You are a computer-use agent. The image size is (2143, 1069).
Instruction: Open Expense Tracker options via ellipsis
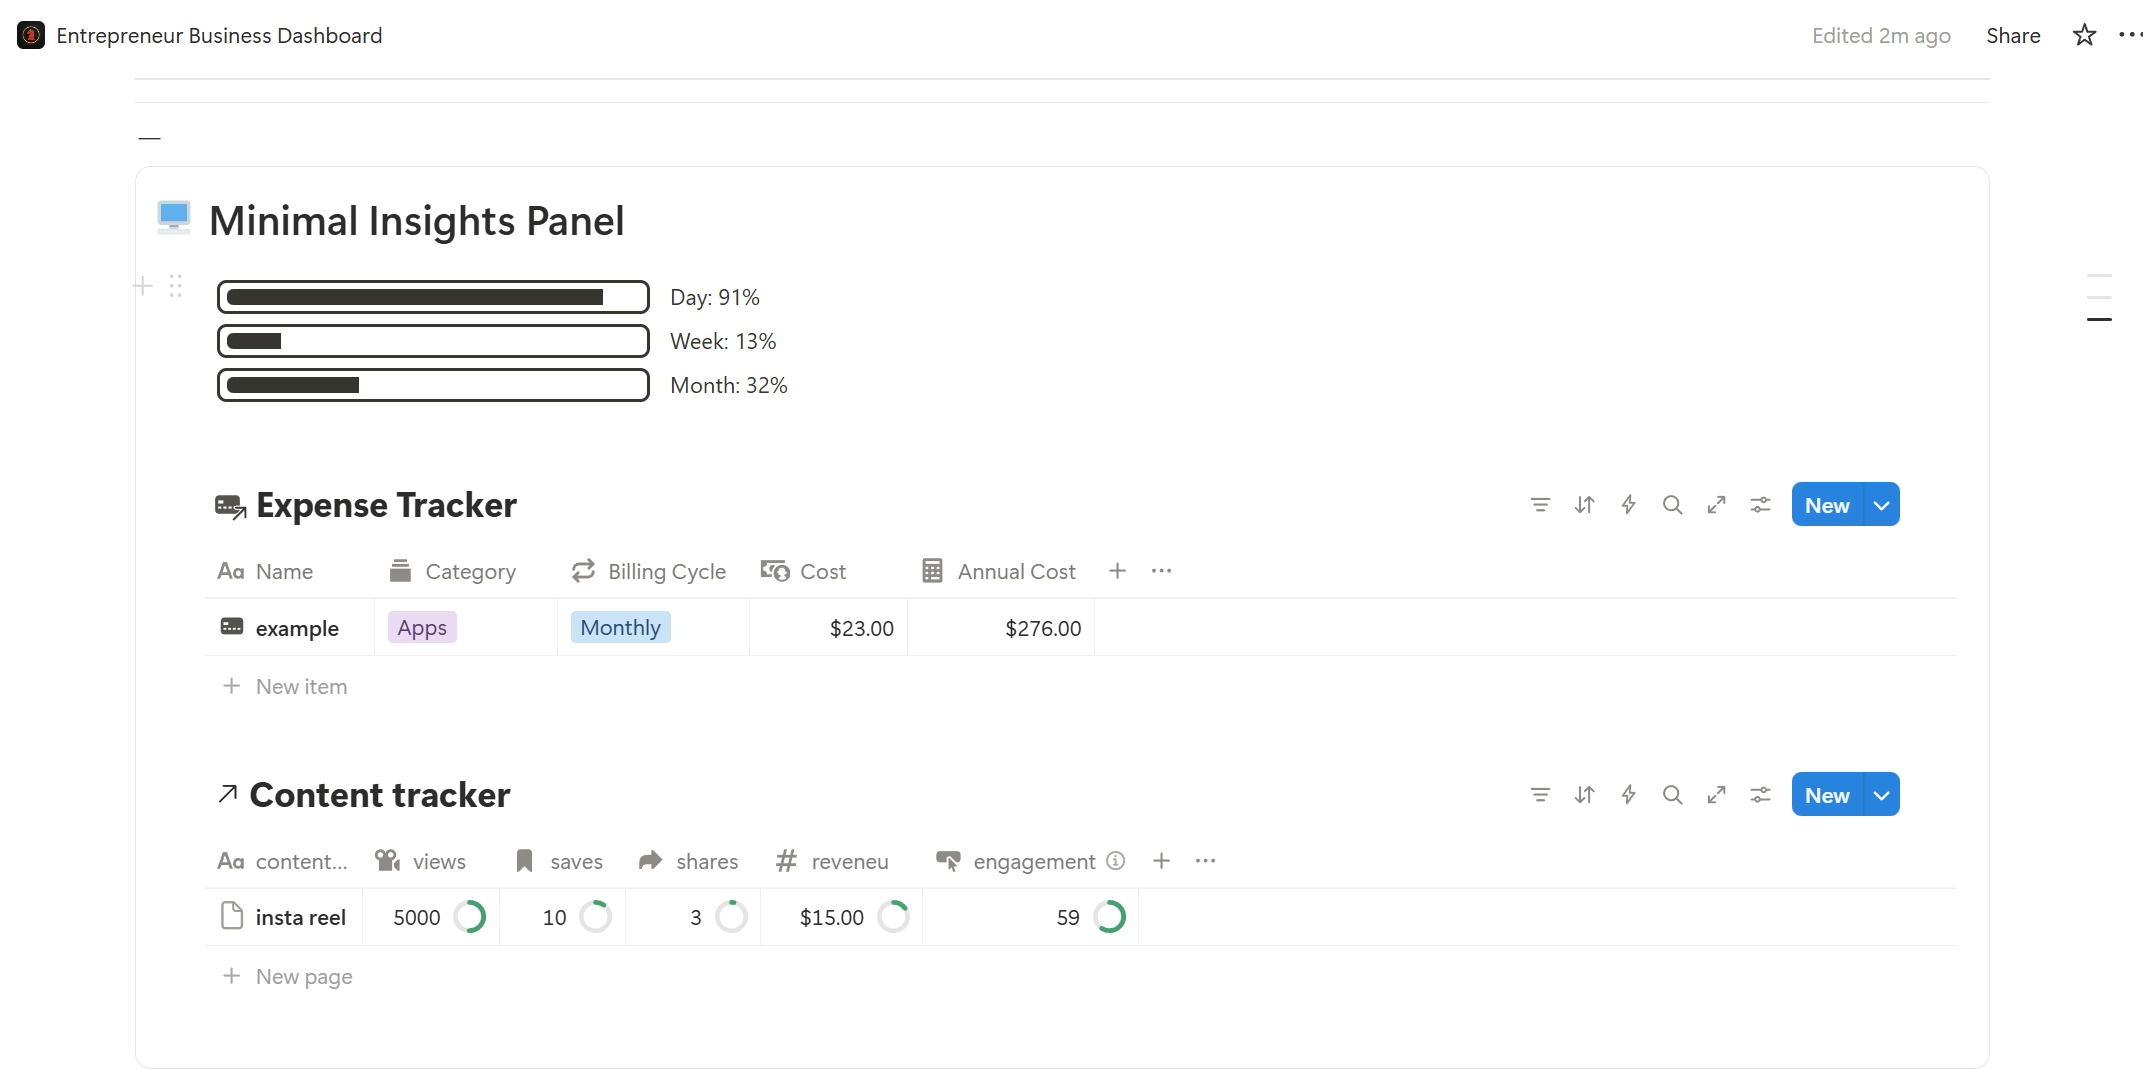point(1160,570)
